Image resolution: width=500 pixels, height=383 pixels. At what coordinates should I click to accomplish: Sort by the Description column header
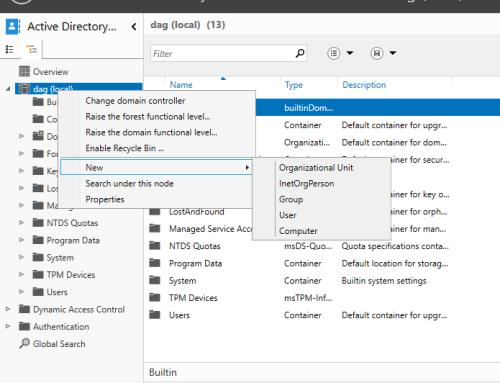tap(364, 85)
